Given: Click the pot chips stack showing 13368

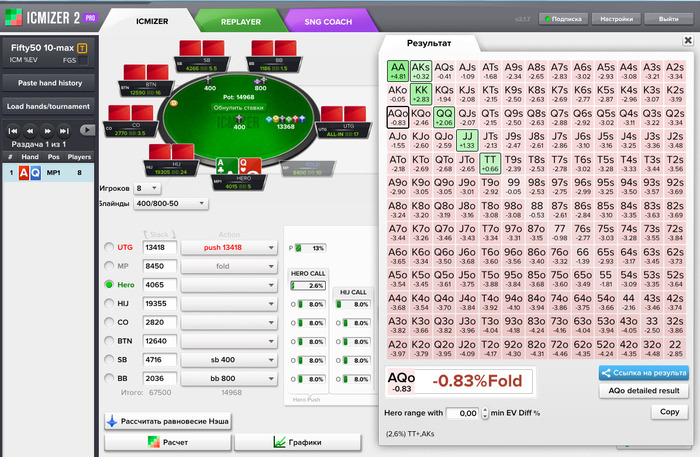Looking at the screenshot, I should [x=286, y=119].
